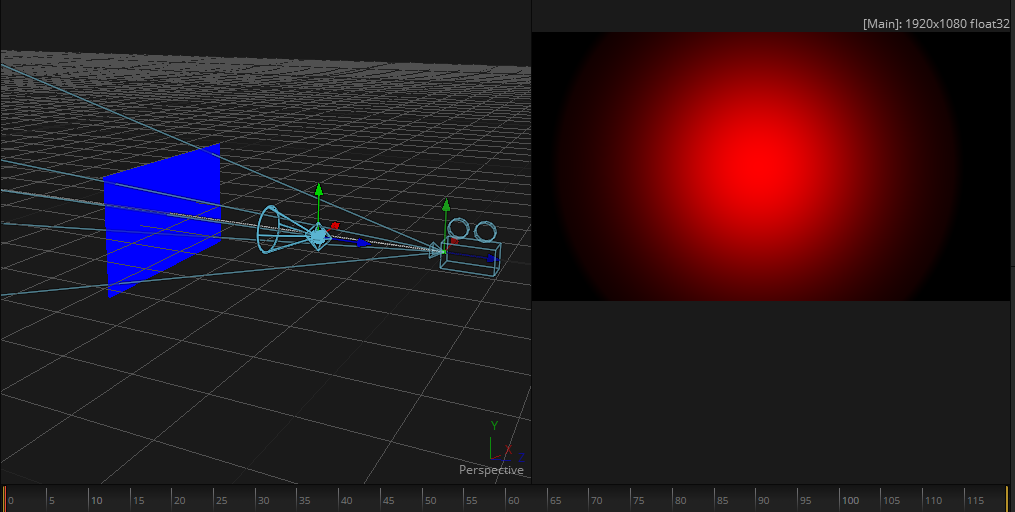Click the 1920x1080 float32 resolution label
The image size is (1015, 512).
pos(936,24)
